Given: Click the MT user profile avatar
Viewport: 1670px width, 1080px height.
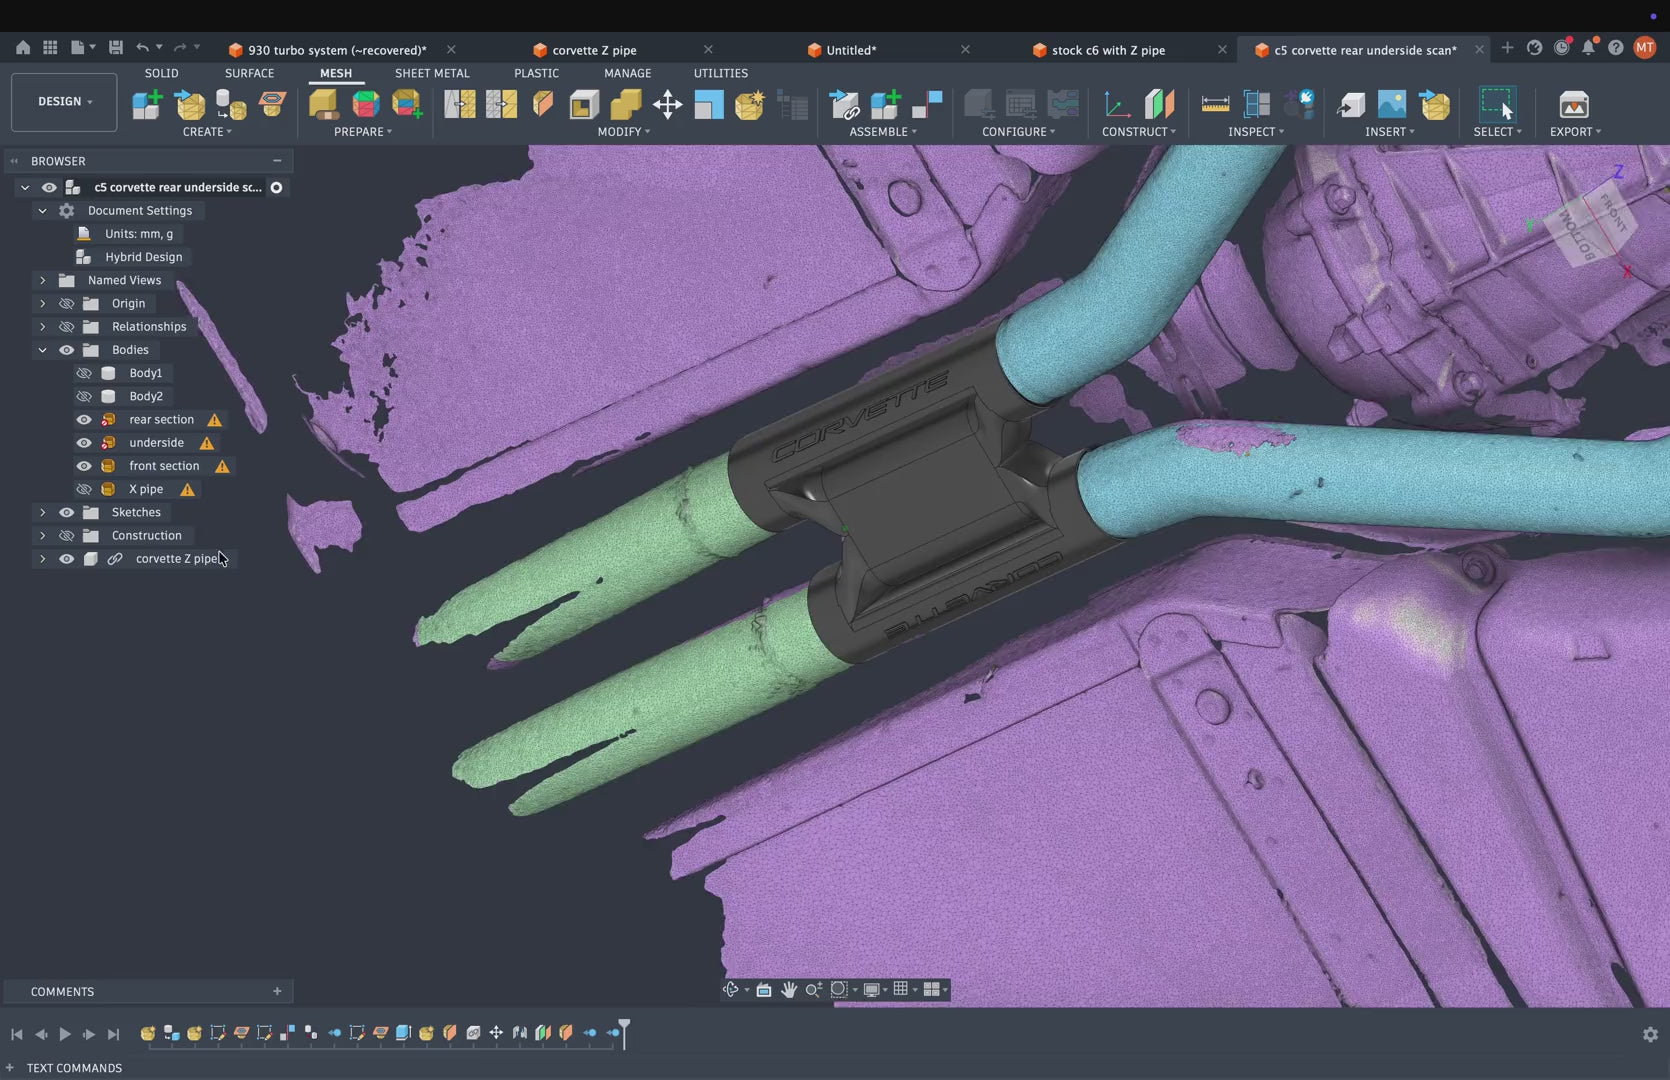Looking at the screenshot, I should click(x=1644, y=48).
